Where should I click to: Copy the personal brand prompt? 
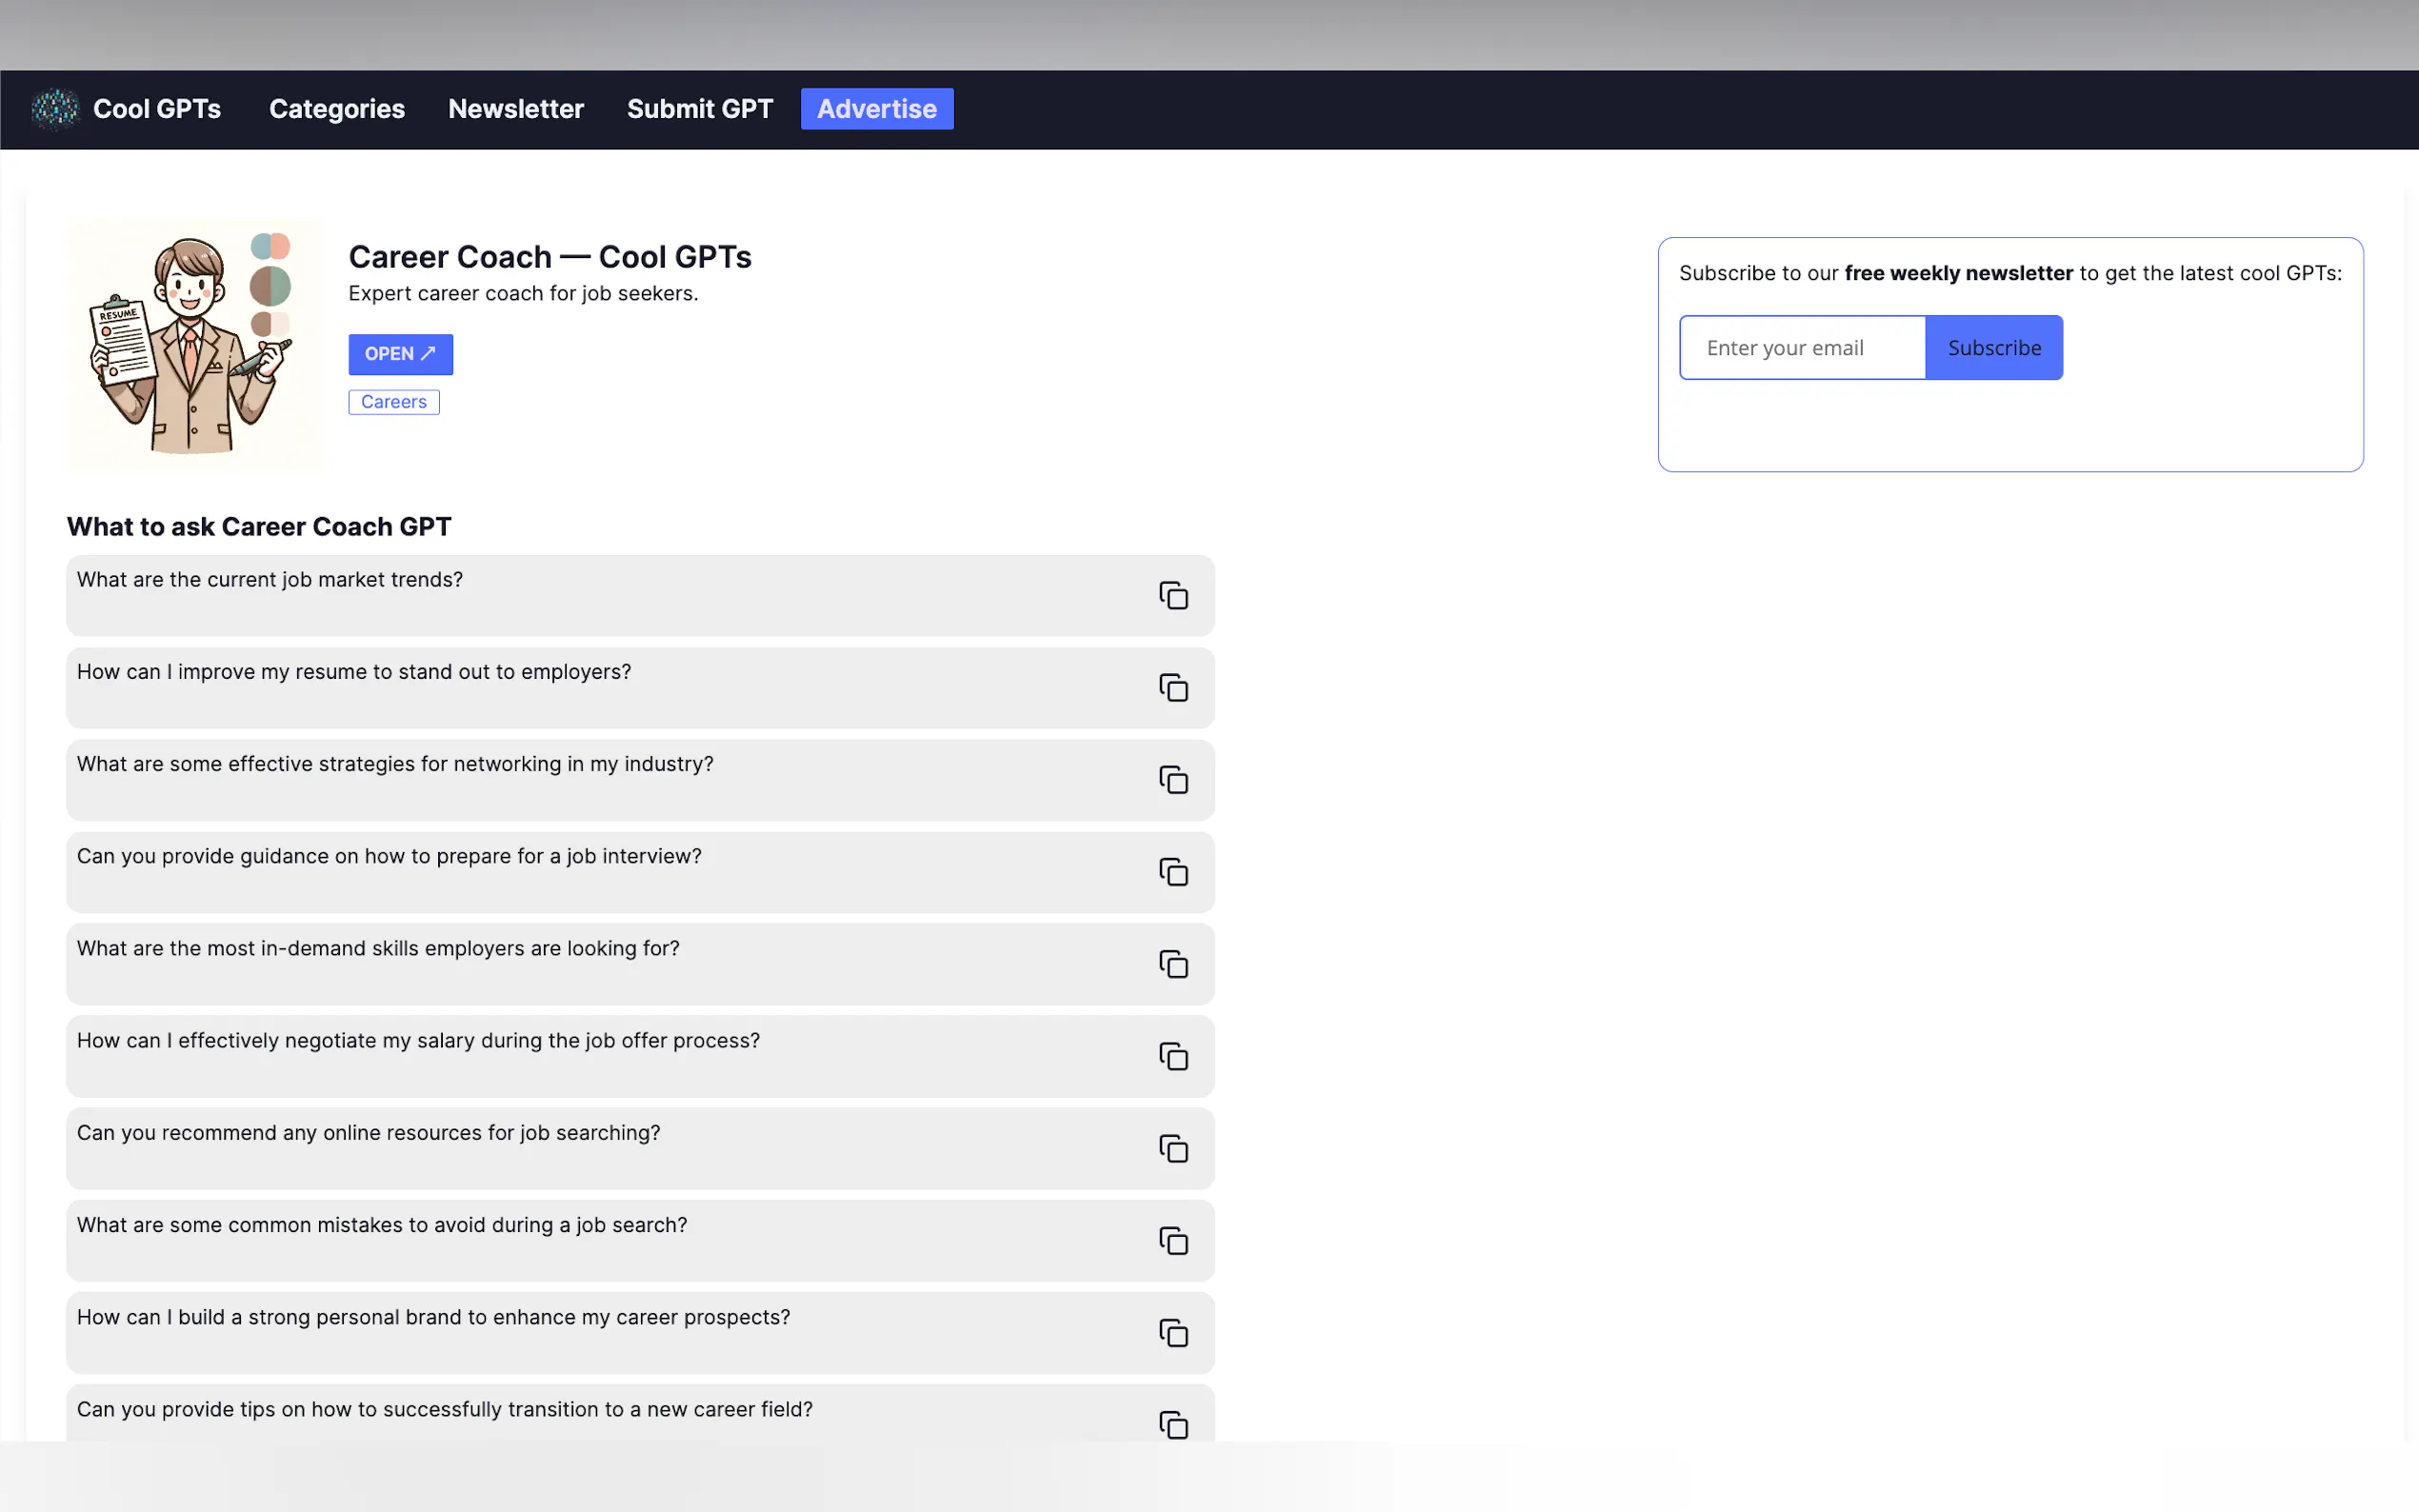click(1173, 1333)
